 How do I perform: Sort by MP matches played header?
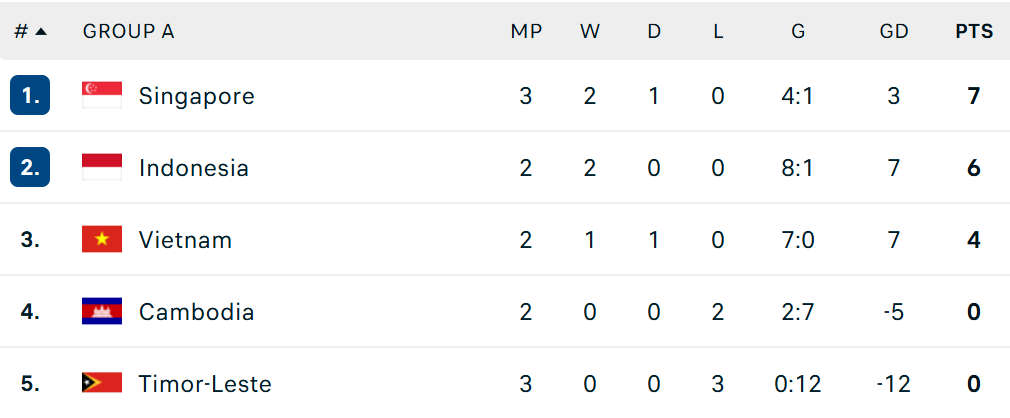[x=526, y=32]
